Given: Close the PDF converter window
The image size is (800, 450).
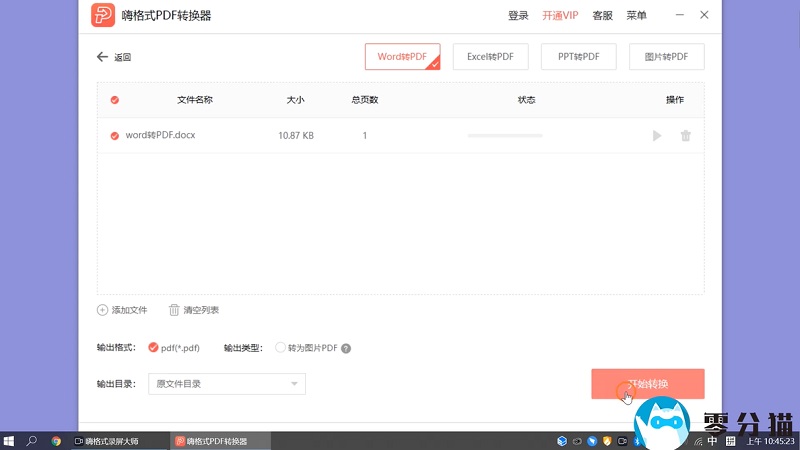Looking at the screenshot, I should 704,15.
